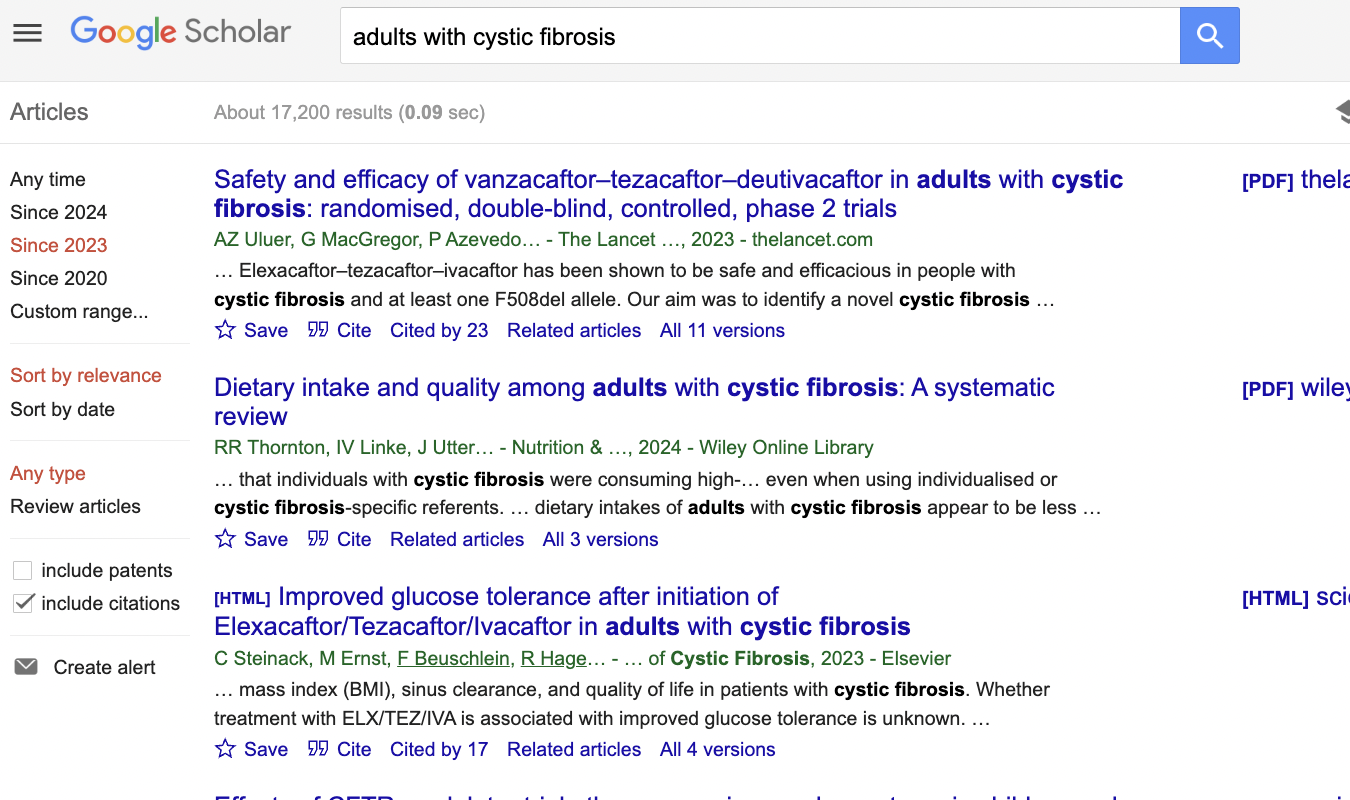
Task: Open Custom range date option
Action: pos(79,311)
